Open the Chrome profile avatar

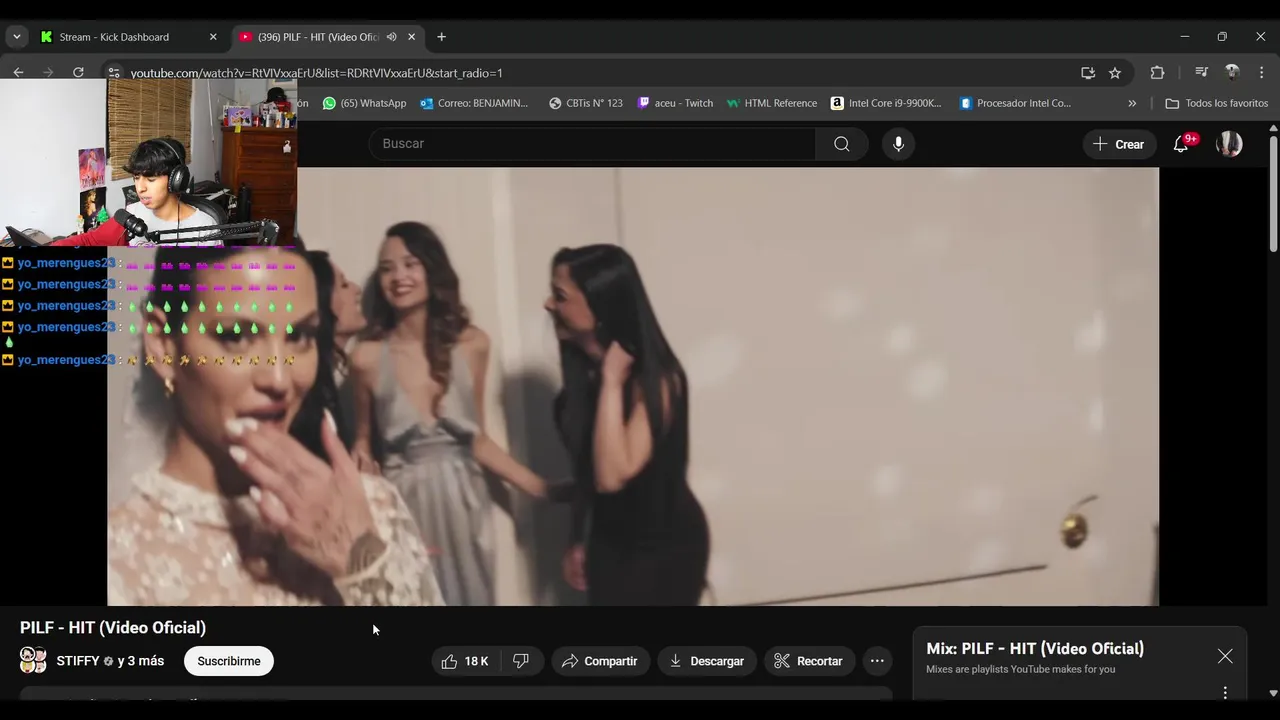click(x=1232, y=72)
